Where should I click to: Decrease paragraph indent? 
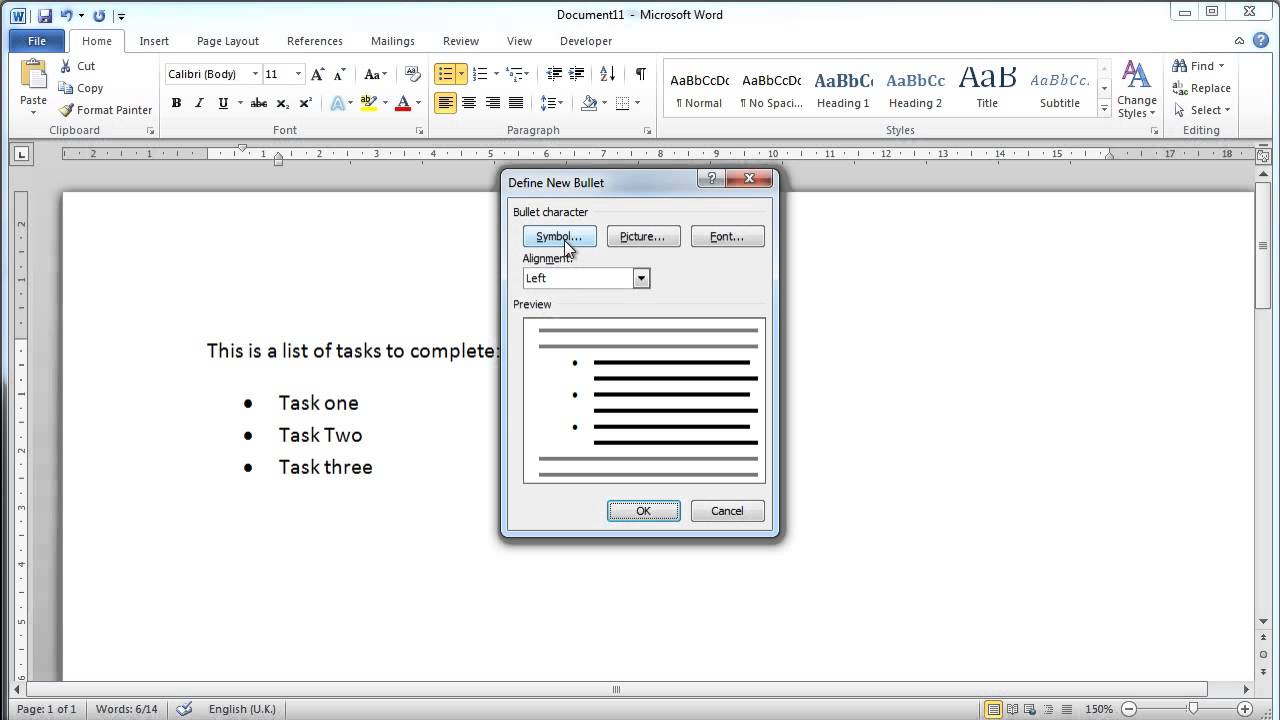[x=555, y=74]
